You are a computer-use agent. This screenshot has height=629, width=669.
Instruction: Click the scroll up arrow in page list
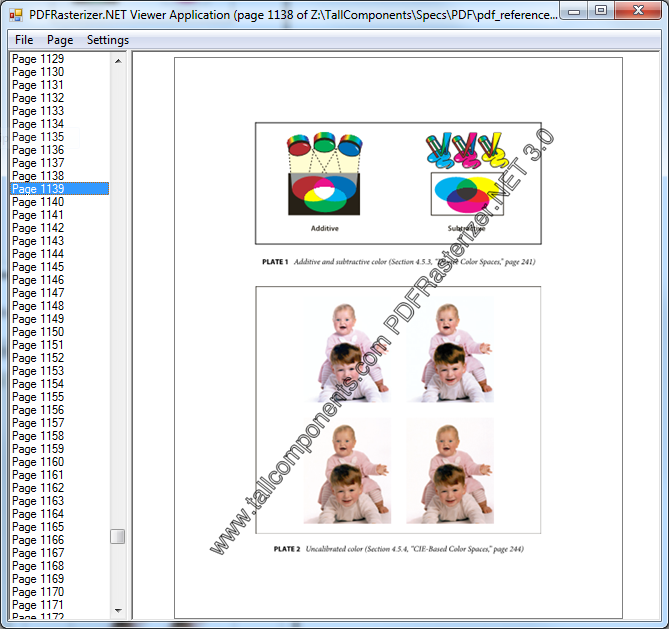pyautogui.click(x=118, y=61)
